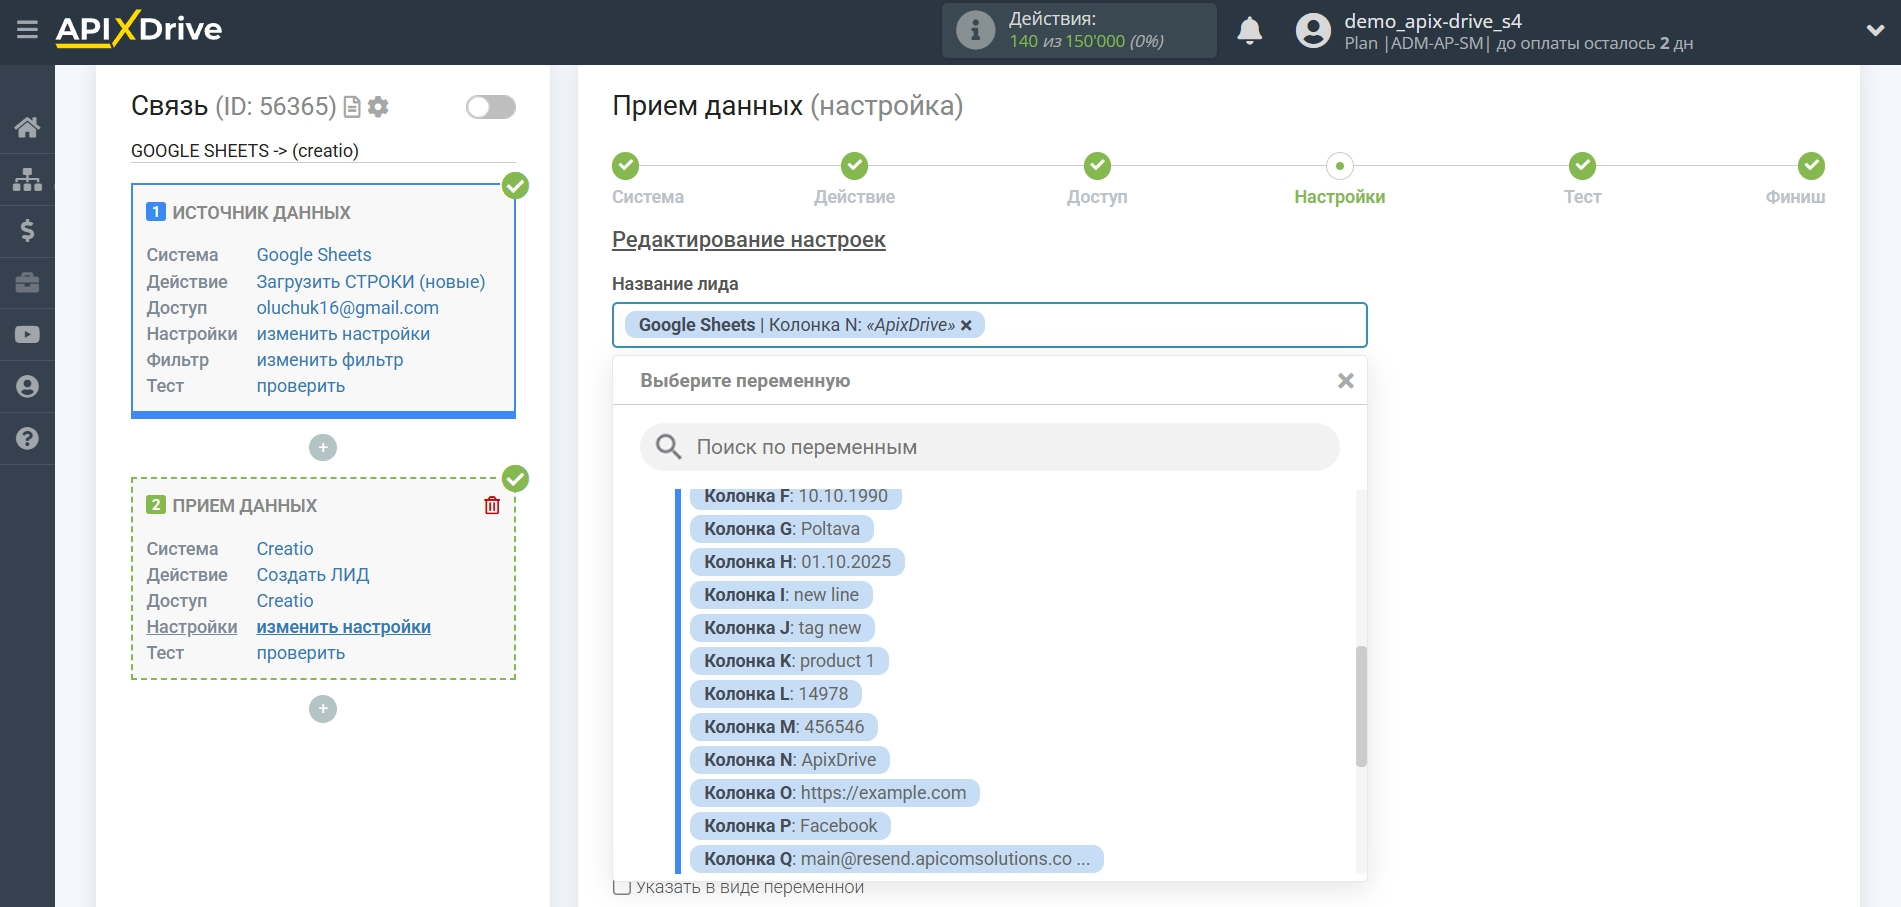Open the home icon in the sidebar
1901x907 pixels.
tap(27, 127)
